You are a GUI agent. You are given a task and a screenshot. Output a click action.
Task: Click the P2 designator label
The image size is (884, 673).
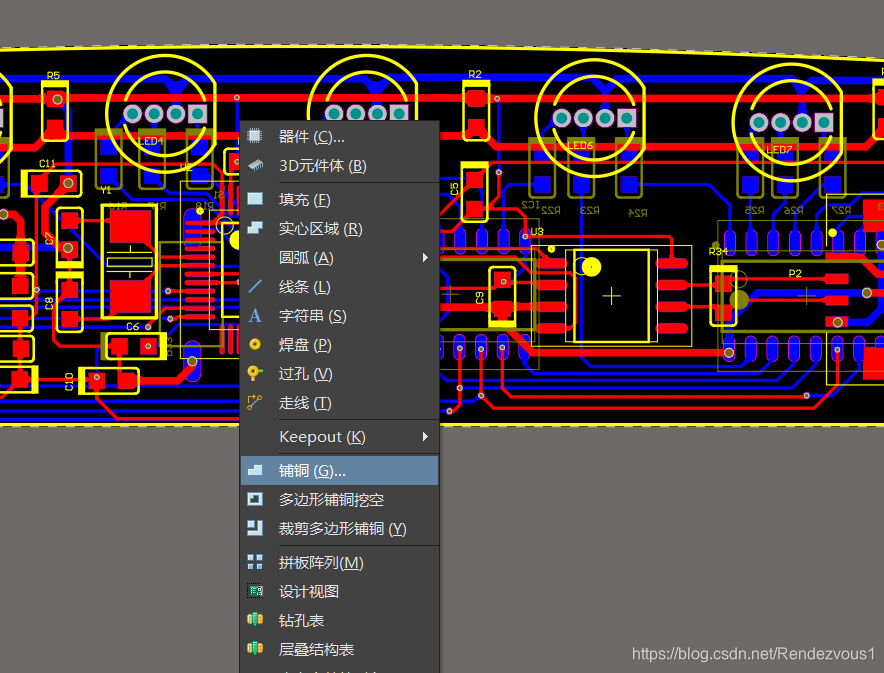(795, 273)
